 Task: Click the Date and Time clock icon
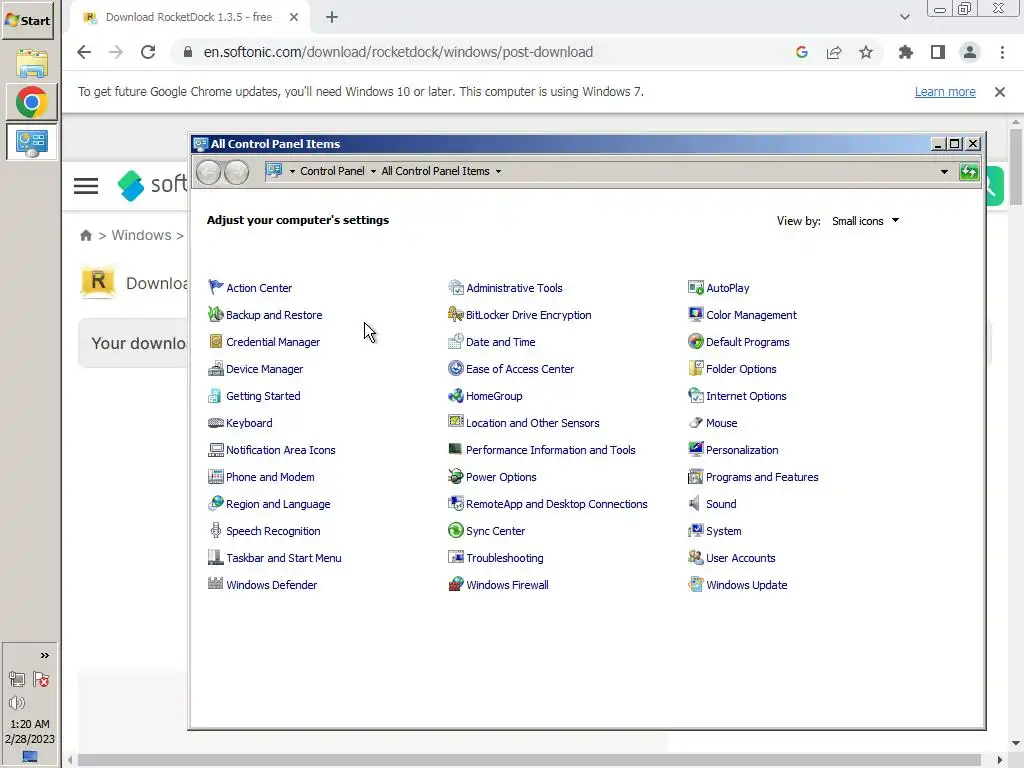(x=455, y=342)
